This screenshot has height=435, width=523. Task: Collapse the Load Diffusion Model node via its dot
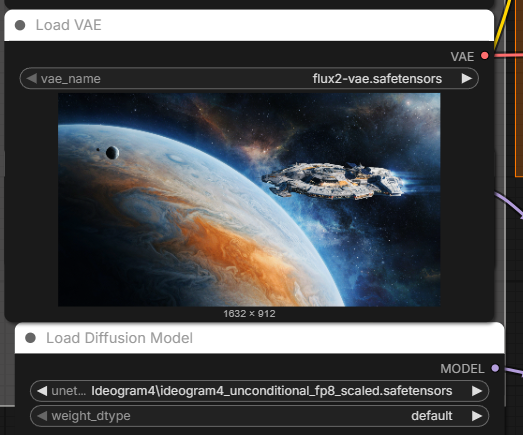[30, 338]
